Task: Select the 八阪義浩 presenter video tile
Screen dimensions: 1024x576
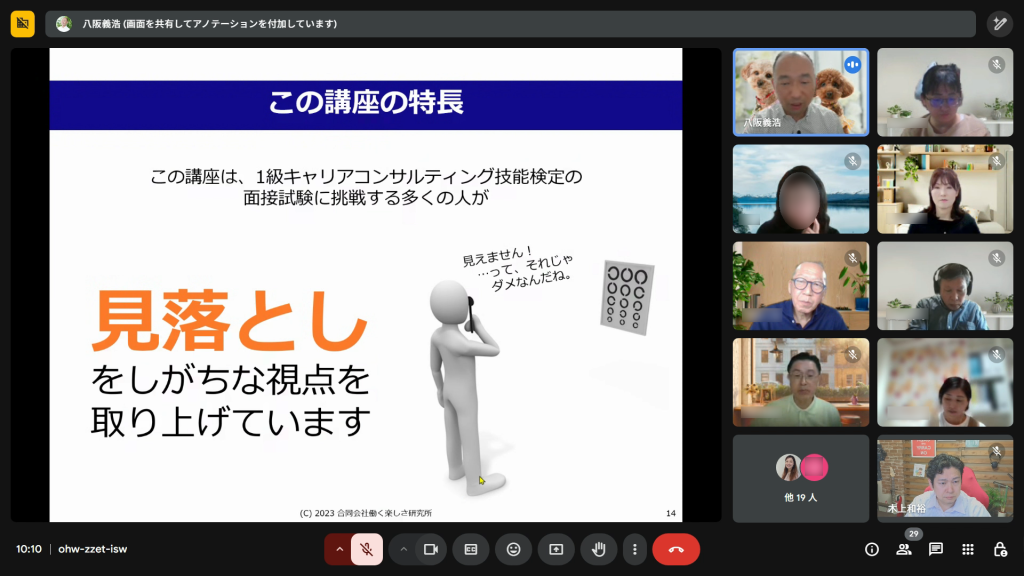Action: pos(800,92)
